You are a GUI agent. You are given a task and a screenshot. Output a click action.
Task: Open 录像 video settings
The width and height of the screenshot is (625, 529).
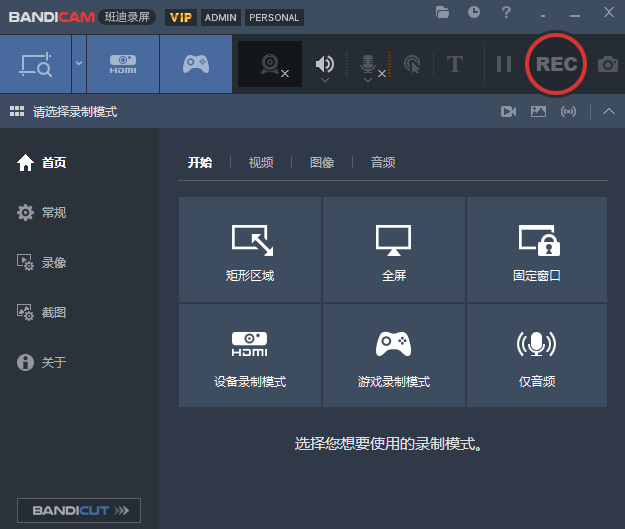tap(41, 263)
